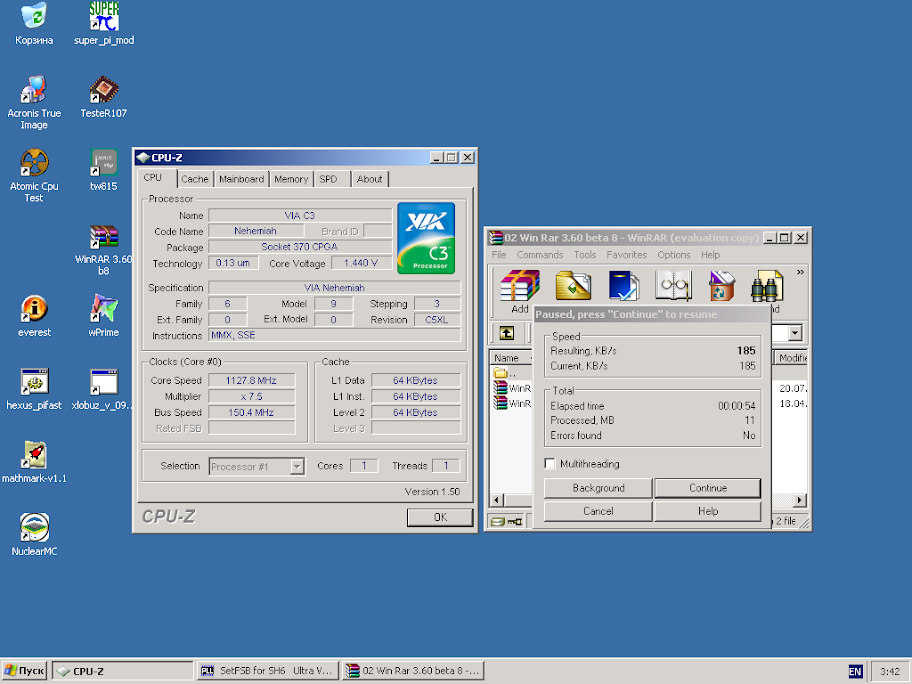This screenshot has width=912, height=684.
Task: Select the tw815 desktop icon
Action: (x=104, y=169)
